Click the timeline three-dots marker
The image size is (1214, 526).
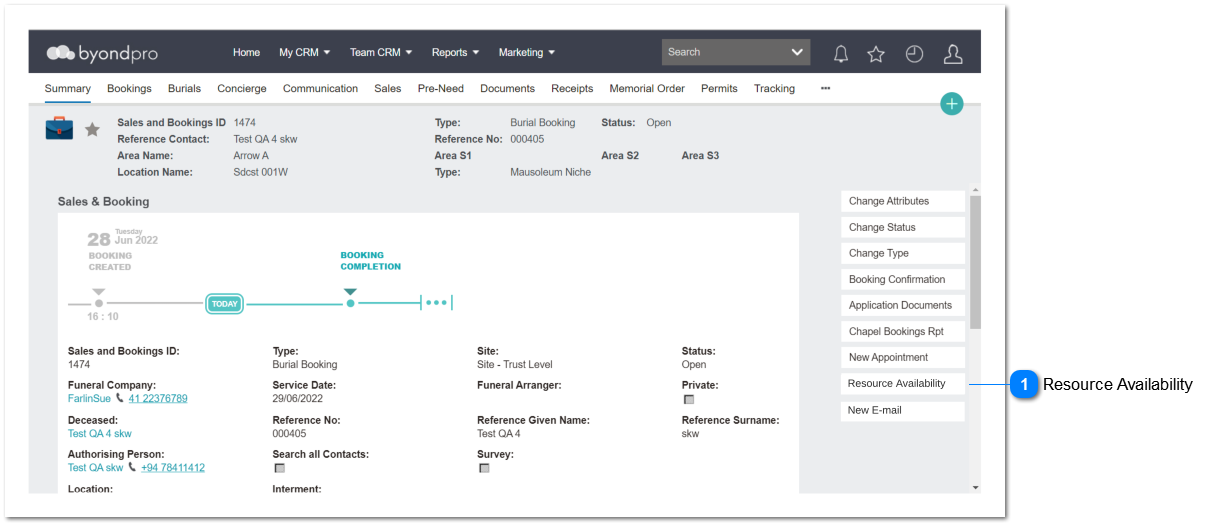(436, 302)
